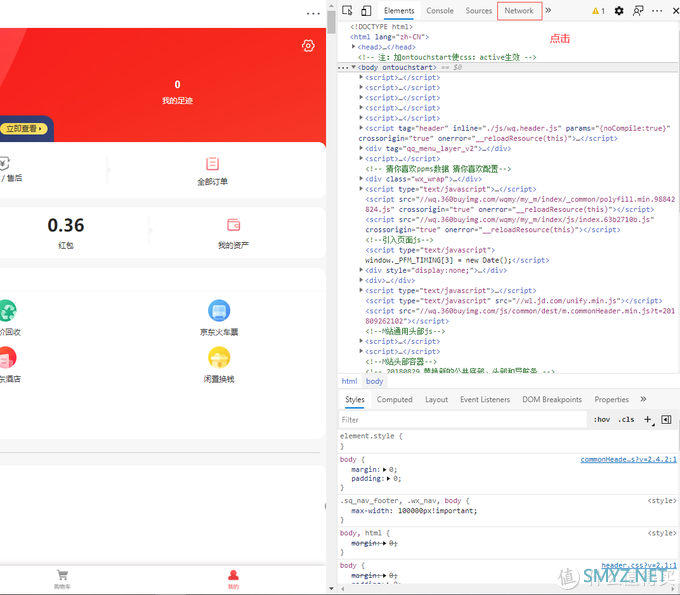Open 我的资产 wallet icon
680x595 pixels.
(x=233, y=225)
